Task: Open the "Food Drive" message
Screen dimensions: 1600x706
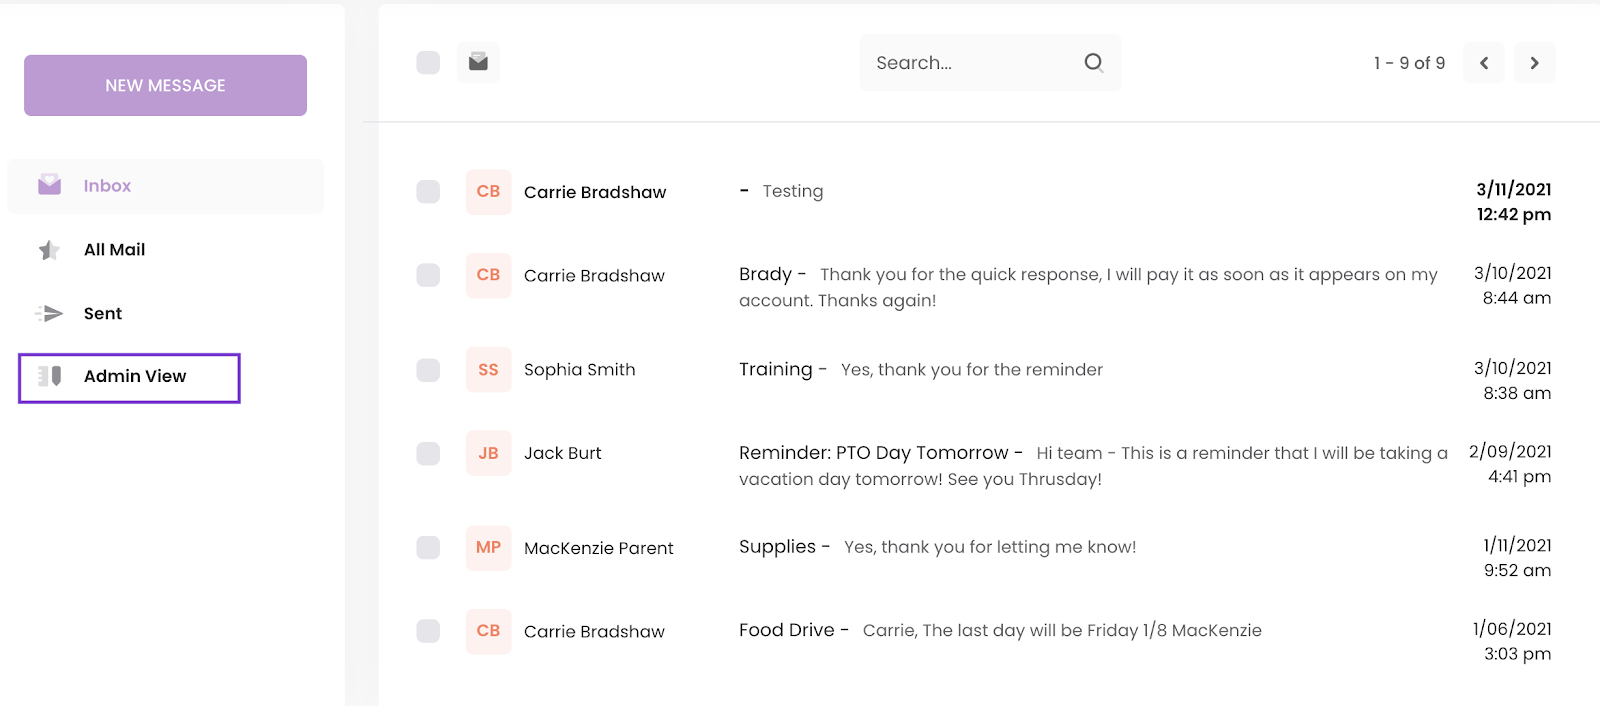Action: click(x=1000, y=630)
